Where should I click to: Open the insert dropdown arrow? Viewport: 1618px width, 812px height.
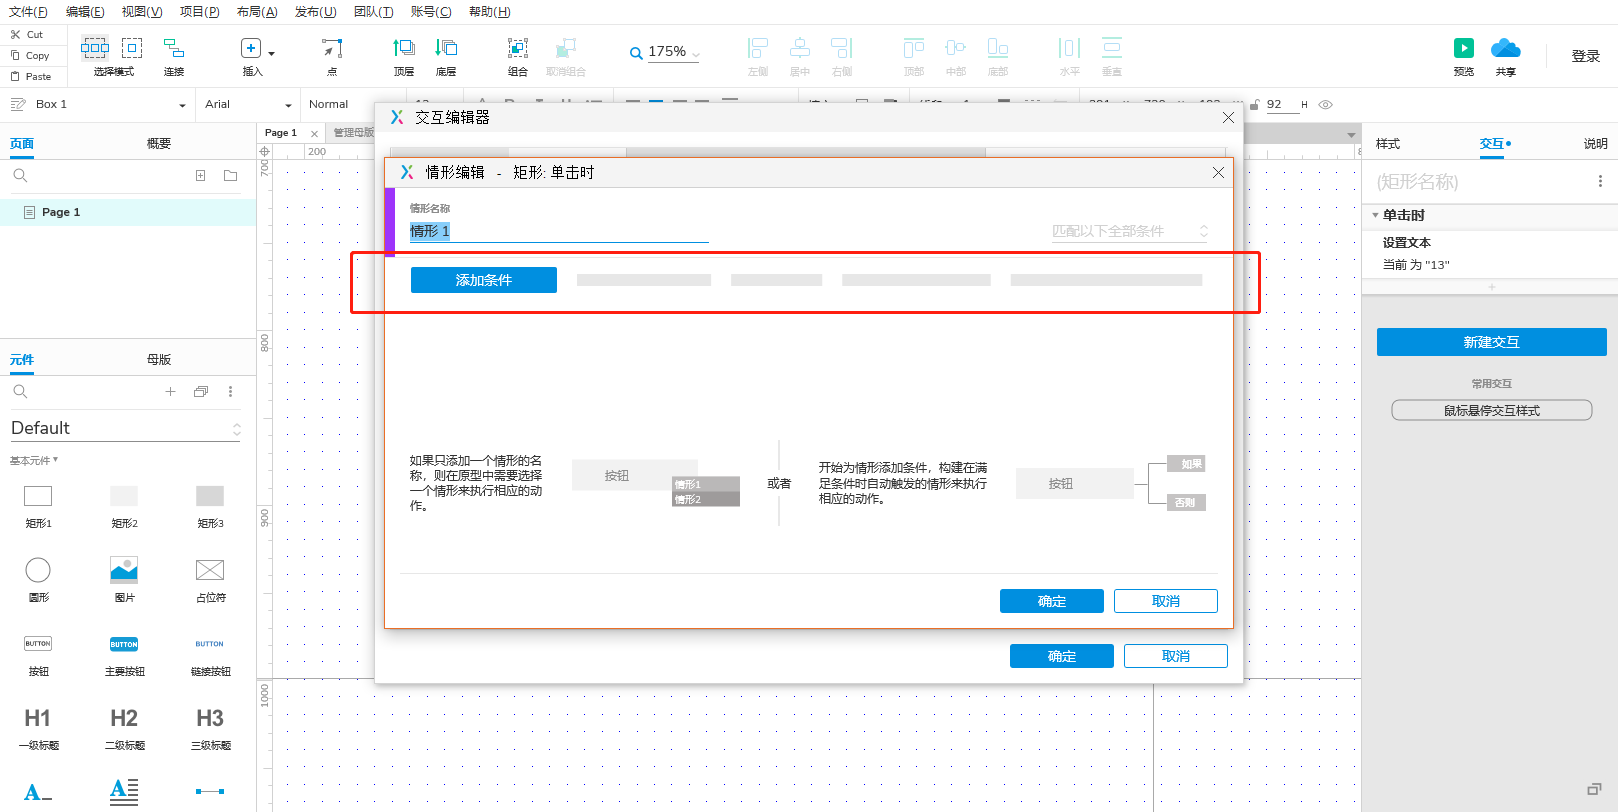271,53
